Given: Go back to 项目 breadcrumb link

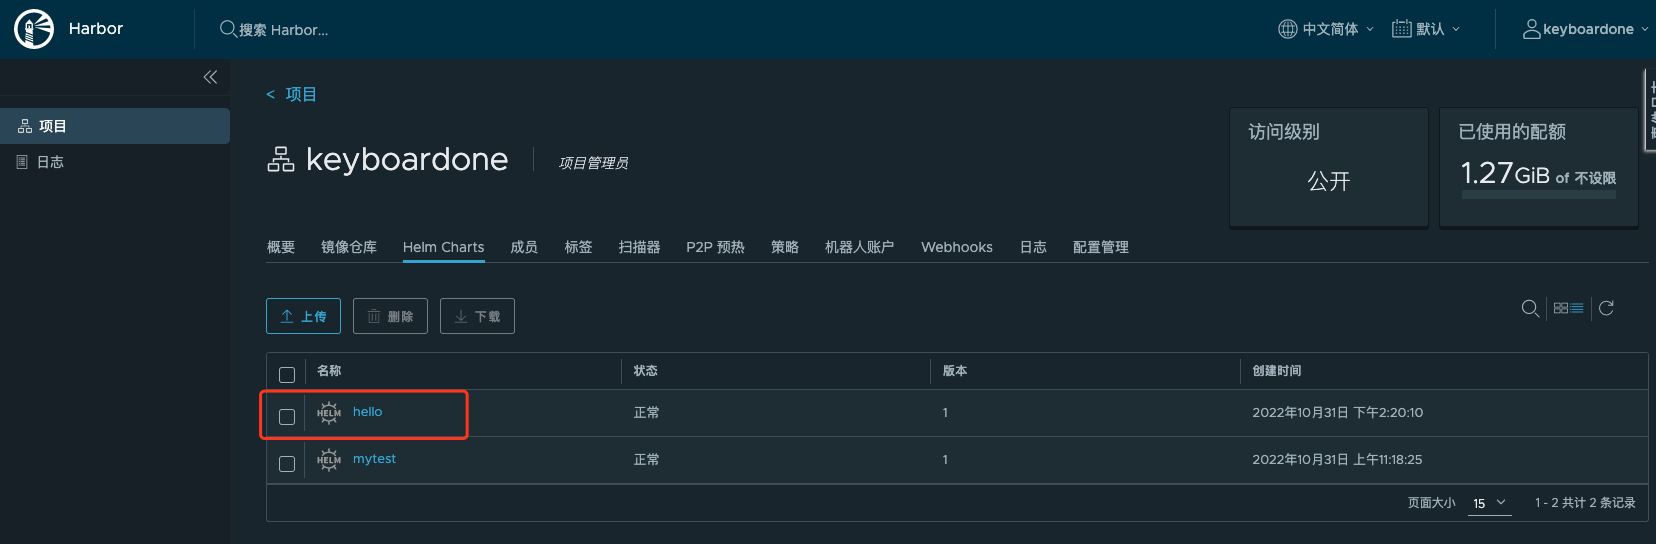Looking at the screenshot, I should click(301, 94).
